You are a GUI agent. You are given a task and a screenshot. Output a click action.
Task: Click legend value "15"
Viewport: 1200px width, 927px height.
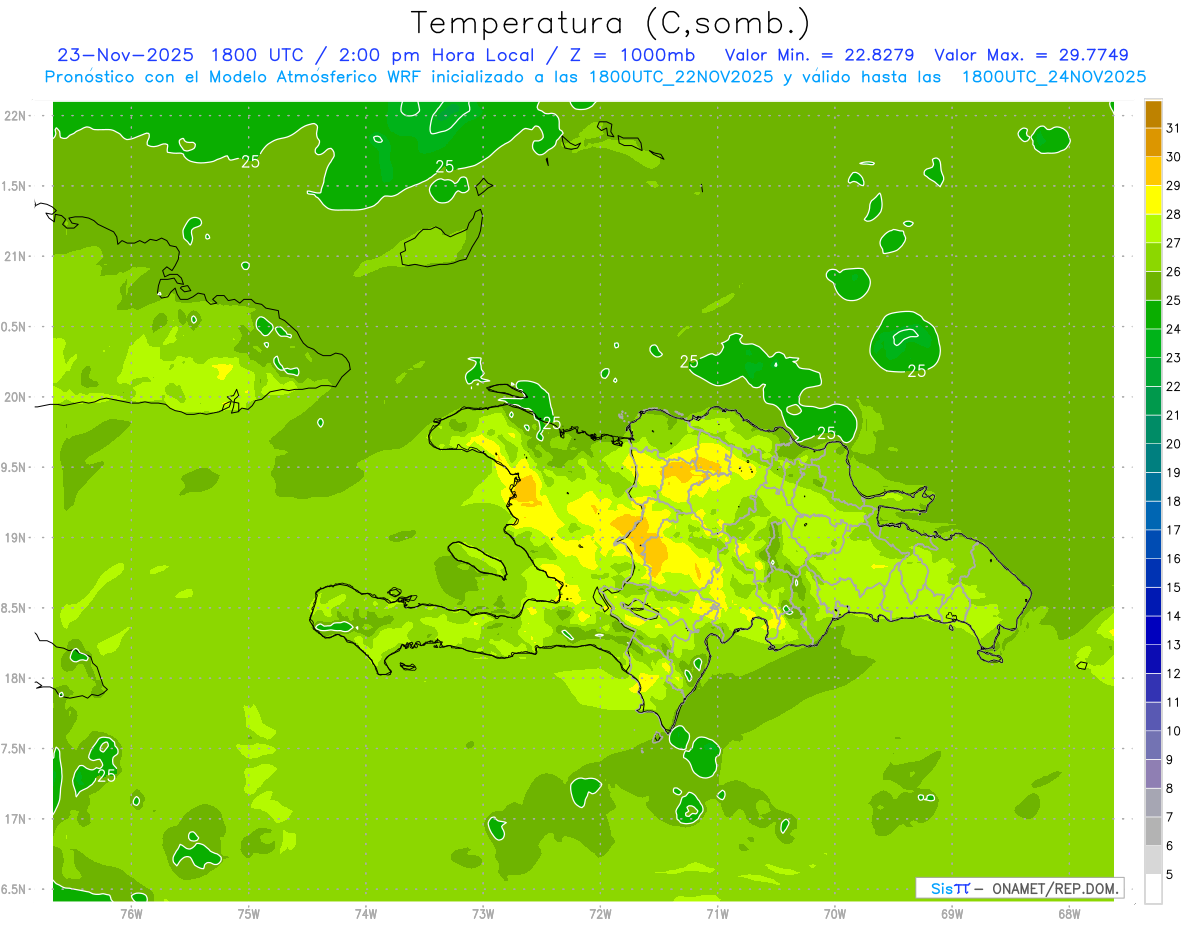coord(1174,587)
